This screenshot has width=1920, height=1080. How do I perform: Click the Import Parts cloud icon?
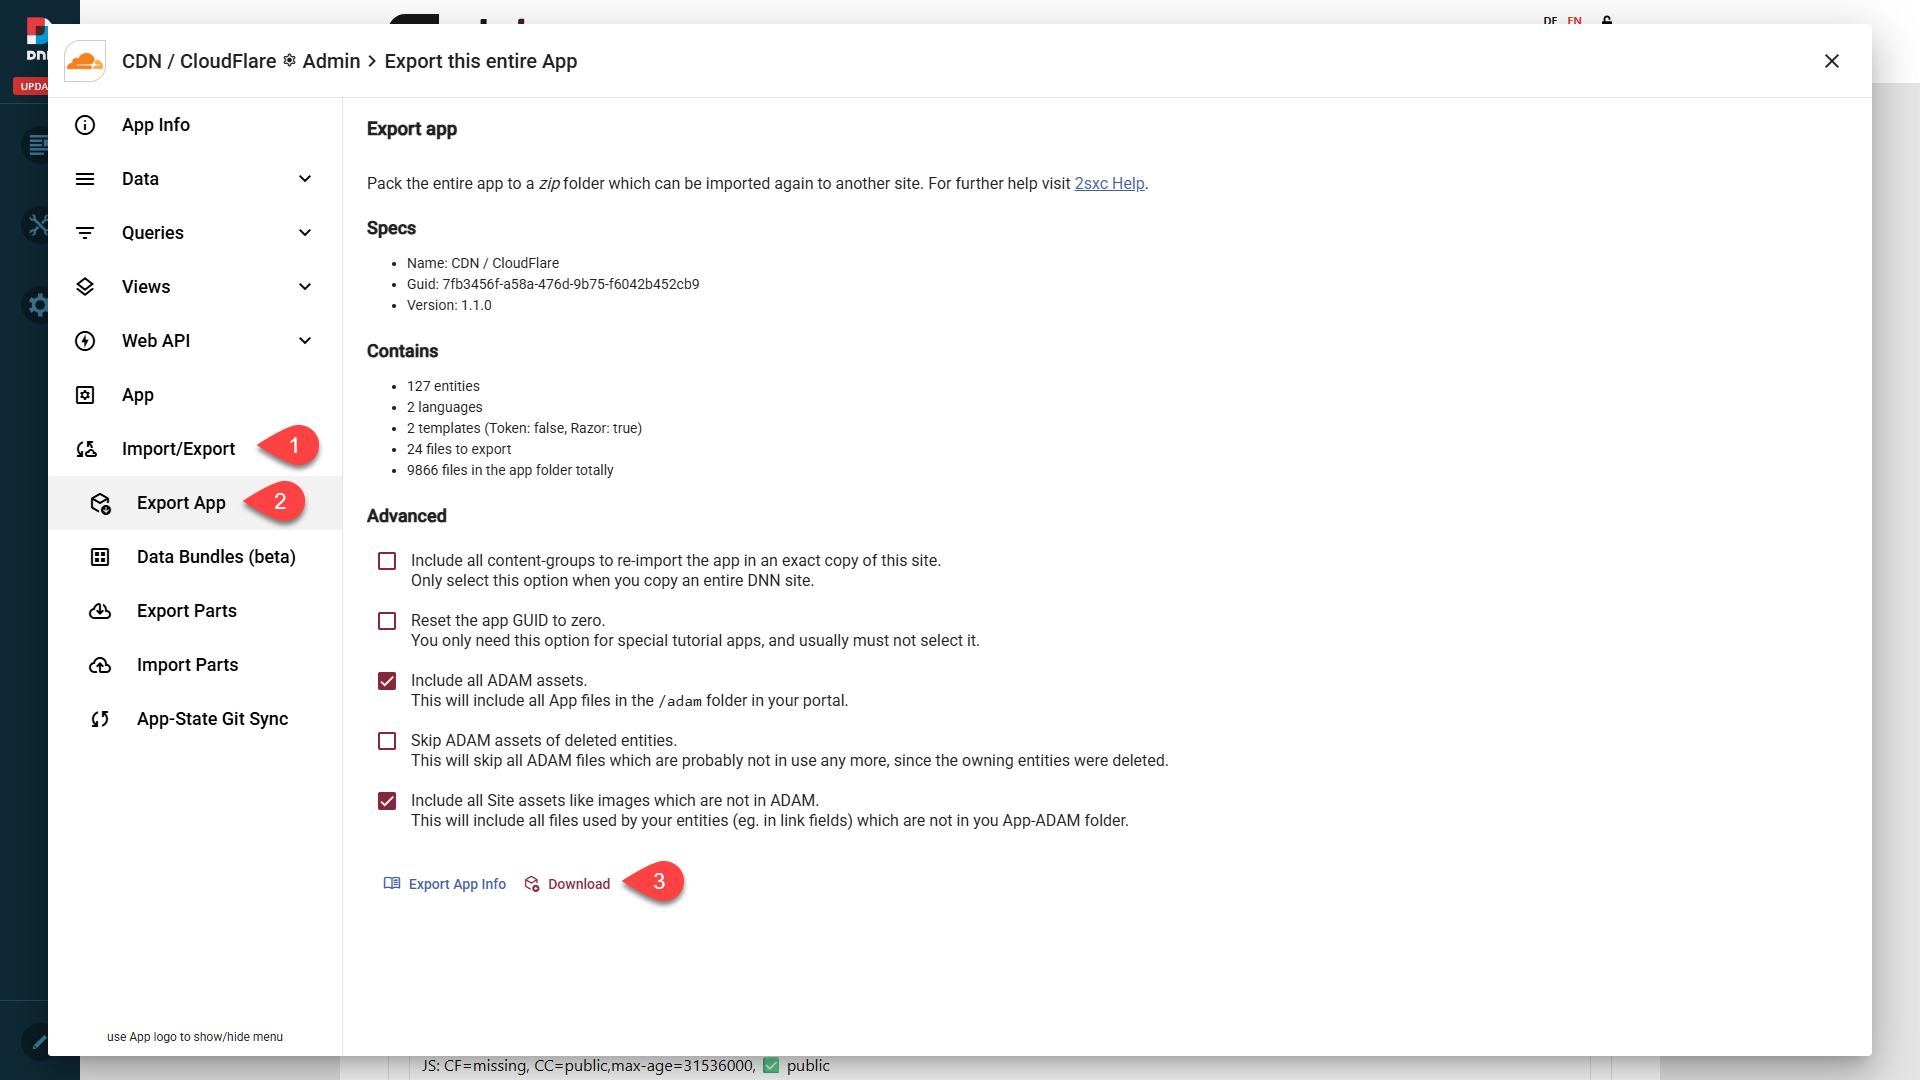(100, 665)
